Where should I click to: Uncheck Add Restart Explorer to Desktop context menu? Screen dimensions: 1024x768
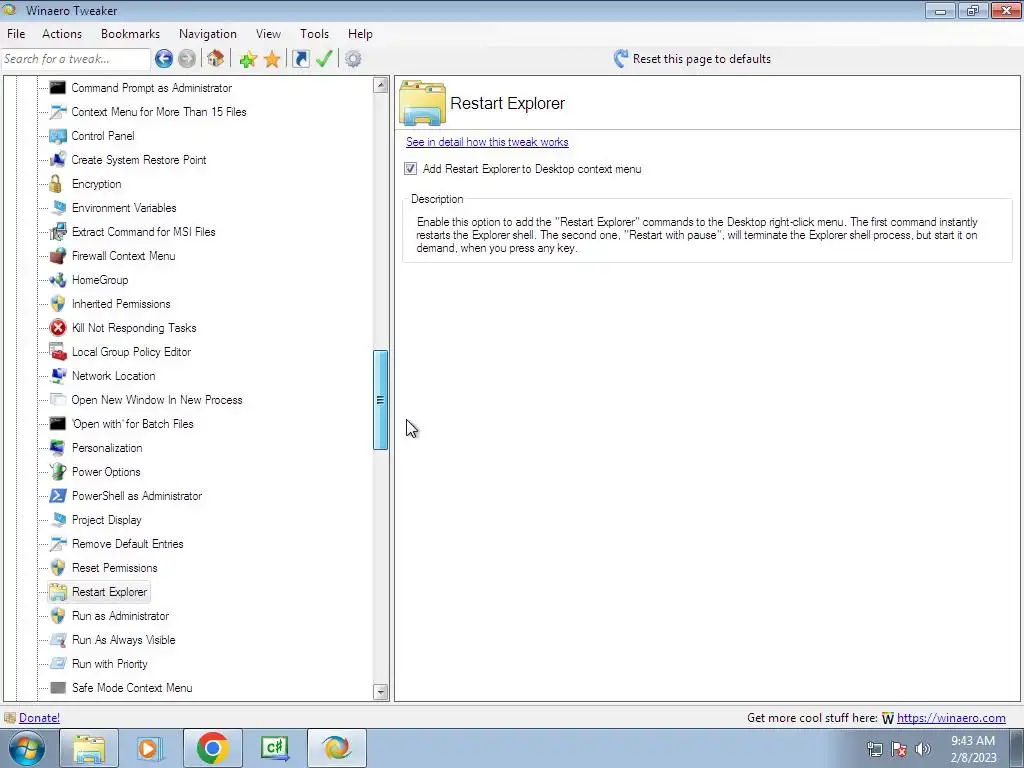pyautogui.click(x=410, y=168)
